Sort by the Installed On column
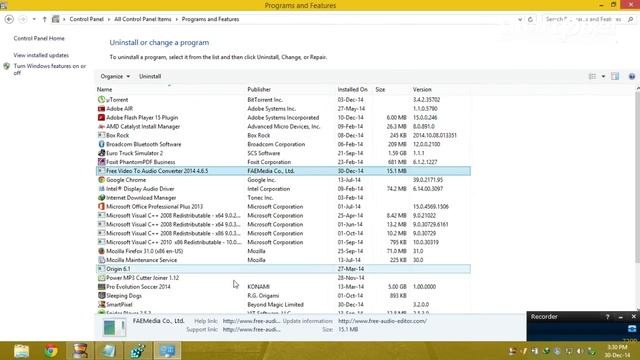 [x=353, y=89]
